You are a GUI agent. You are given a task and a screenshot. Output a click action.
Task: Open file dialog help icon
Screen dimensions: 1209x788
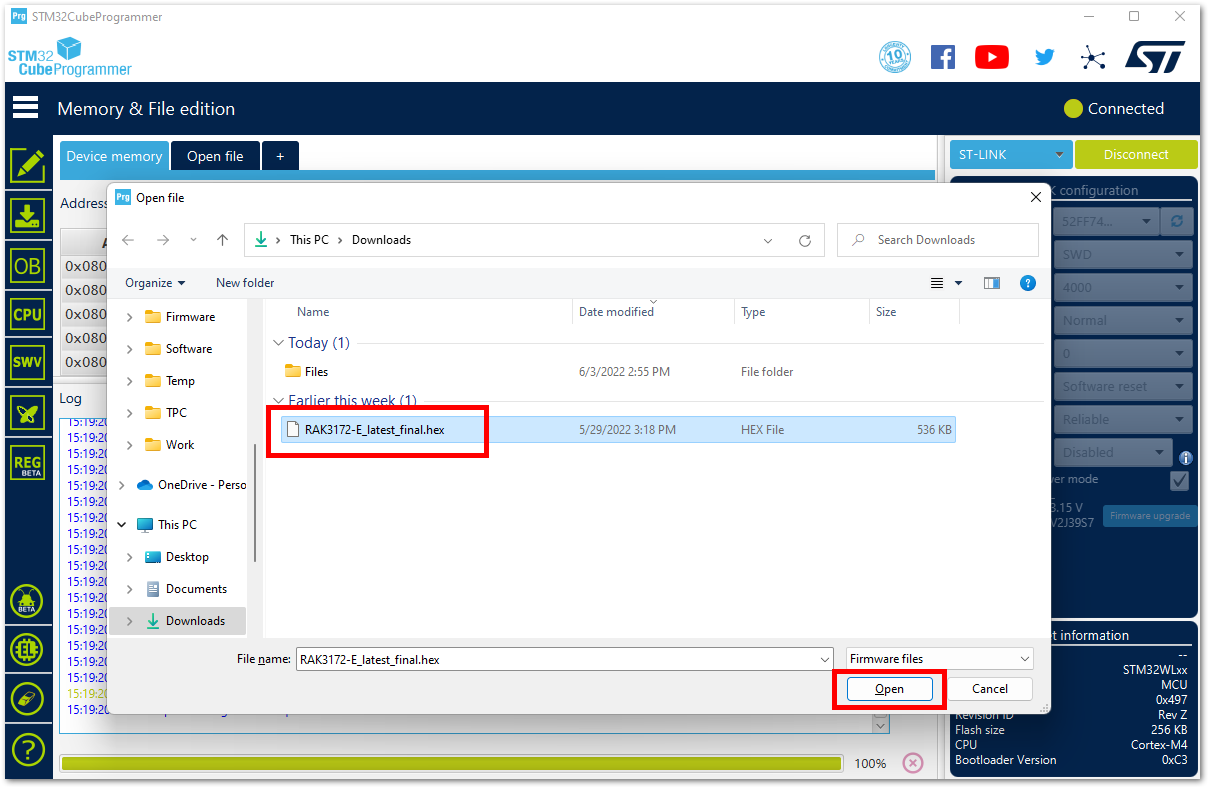click(1027, 283)
